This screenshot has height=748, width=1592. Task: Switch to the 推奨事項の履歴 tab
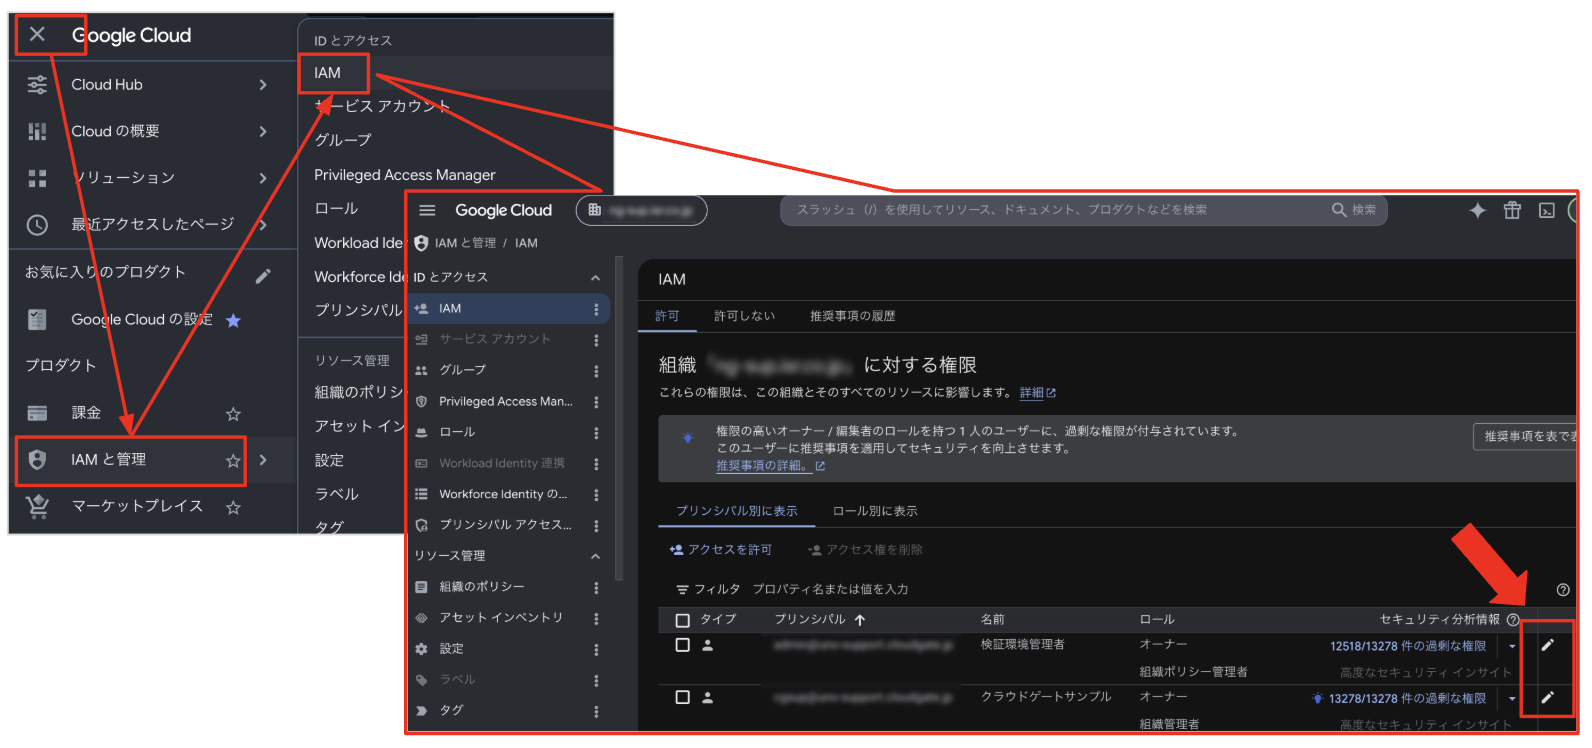(852, 316)
